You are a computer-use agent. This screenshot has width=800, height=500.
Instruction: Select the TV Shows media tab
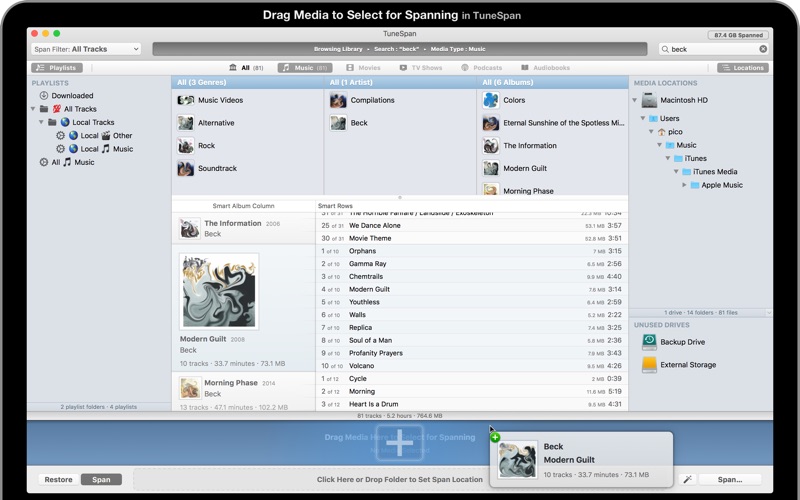(421, 68)
